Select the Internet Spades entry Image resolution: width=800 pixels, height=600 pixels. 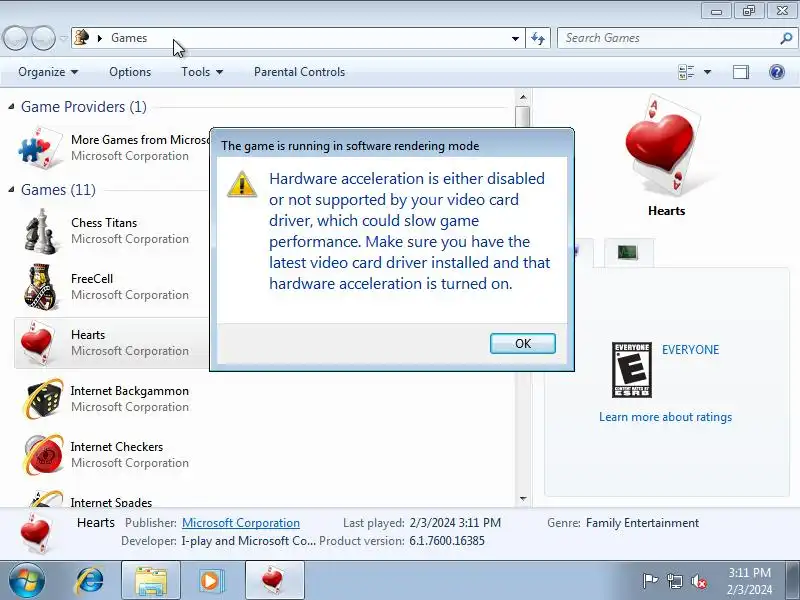[x=111, y=503]
